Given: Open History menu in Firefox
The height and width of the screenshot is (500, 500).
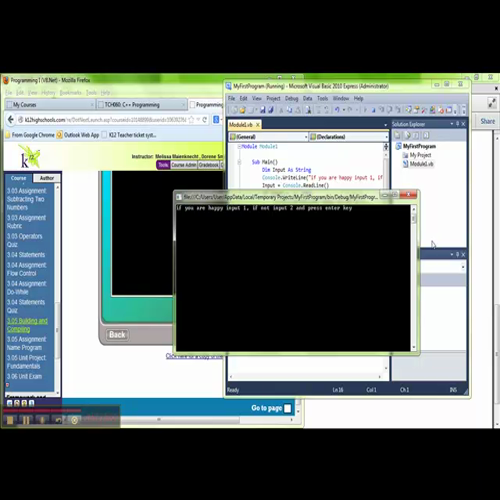Looking at the screenshot, I should (48, 93).
